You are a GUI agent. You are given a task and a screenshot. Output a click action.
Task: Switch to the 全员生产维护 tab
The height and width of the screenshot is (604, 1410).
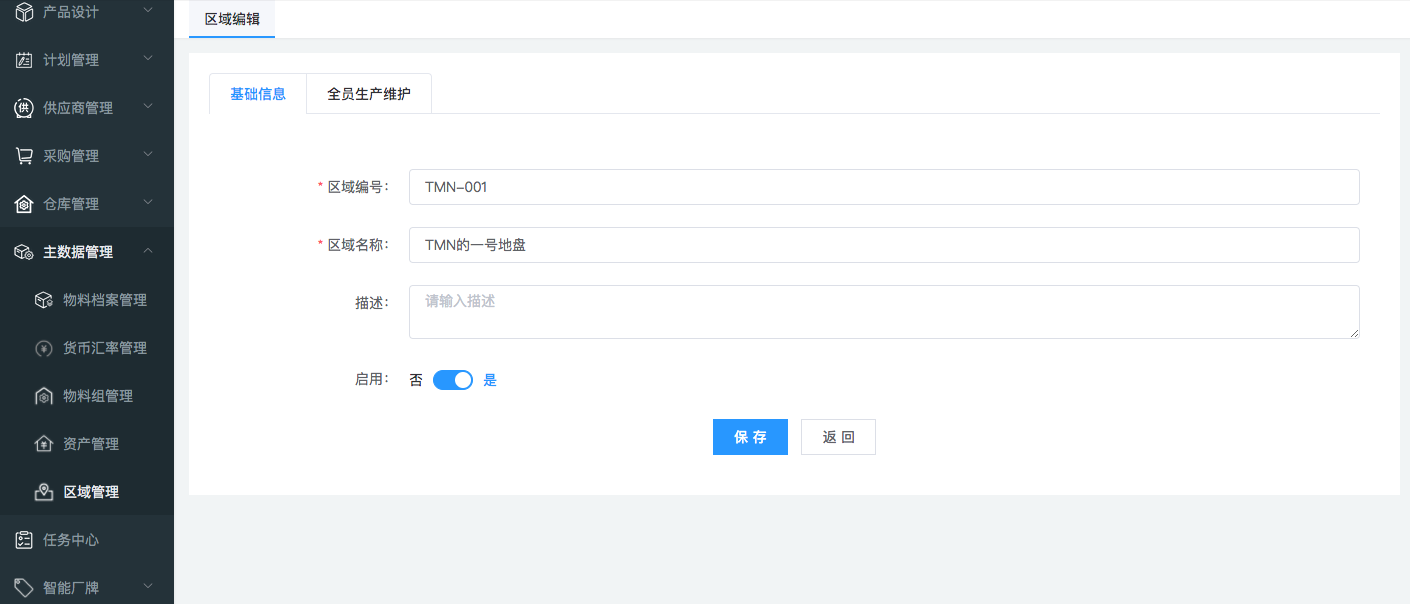[x=368, y=94]
